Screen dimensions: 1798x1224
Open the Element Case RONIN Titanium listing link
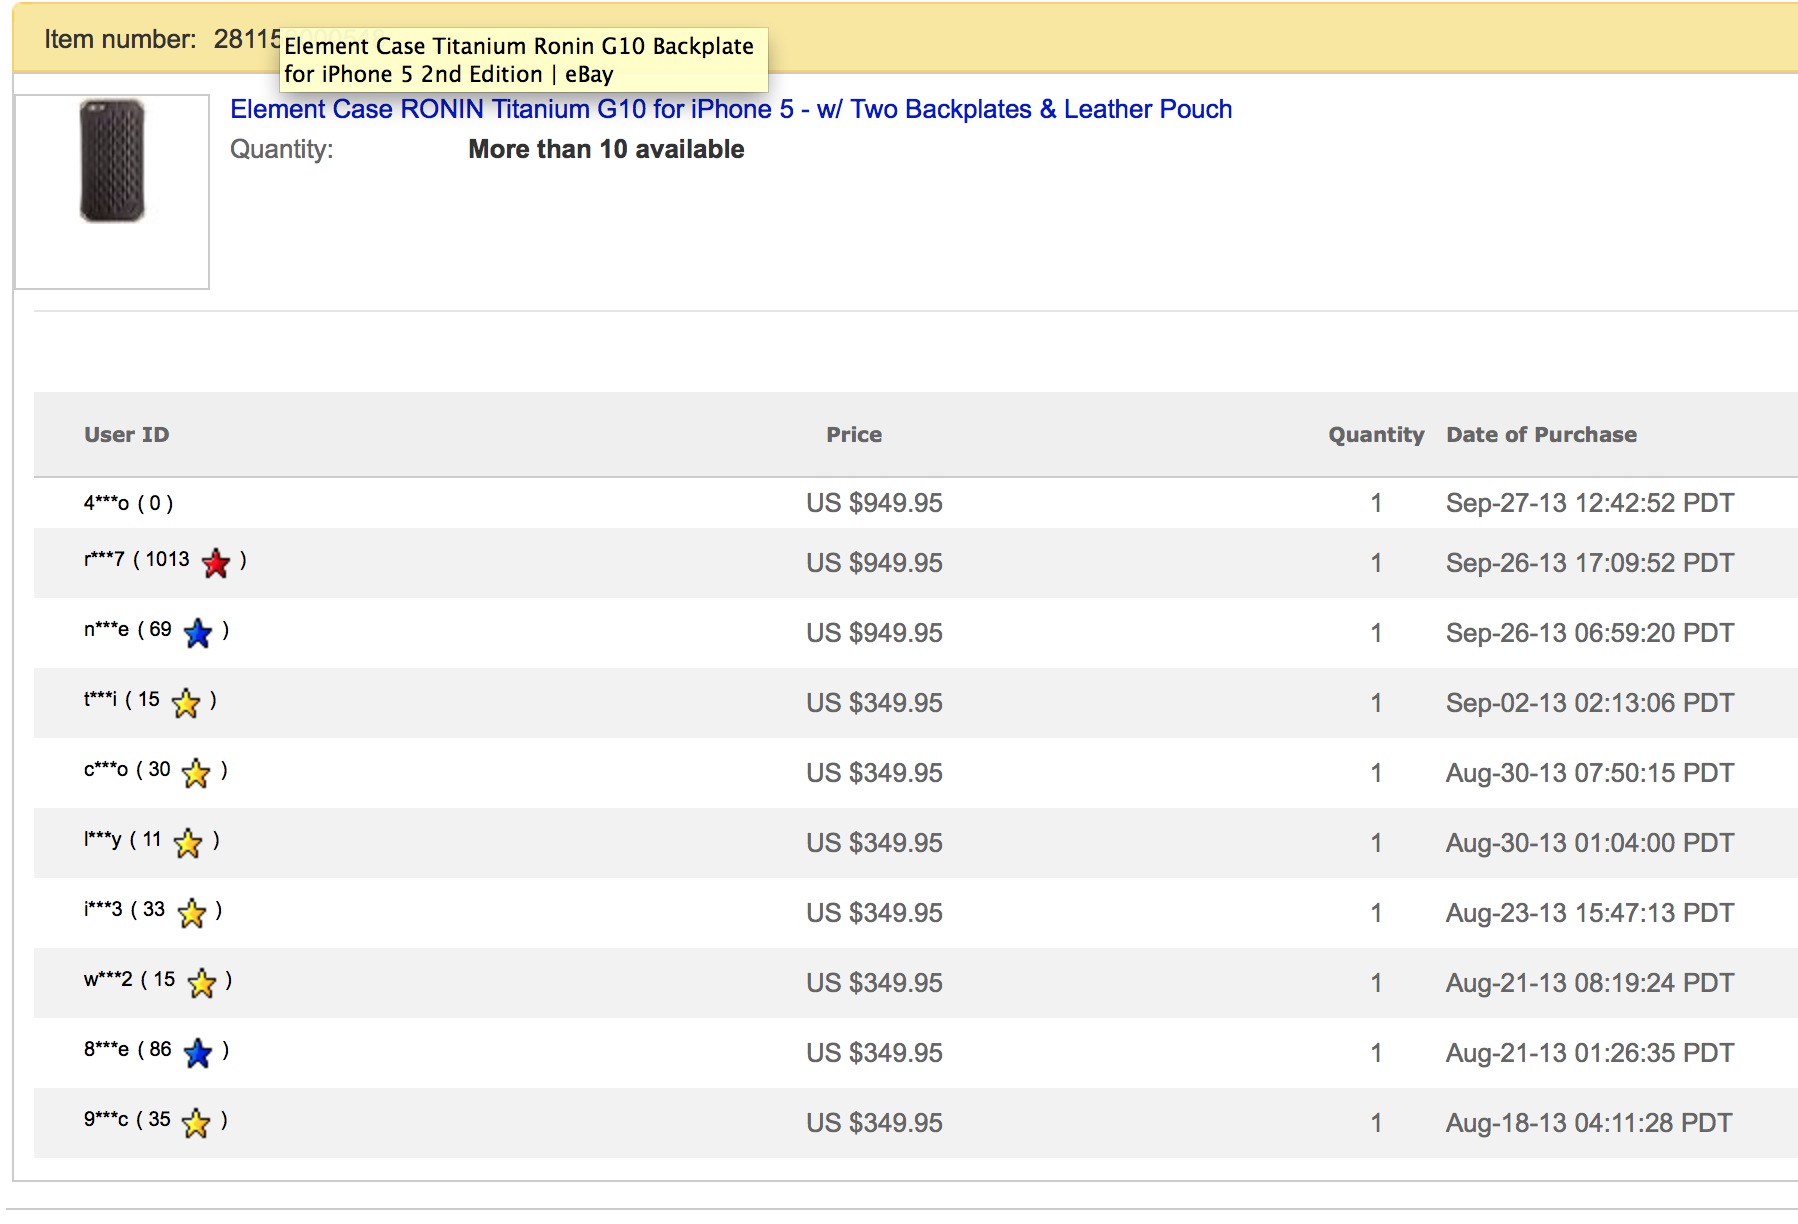point(731,109)
